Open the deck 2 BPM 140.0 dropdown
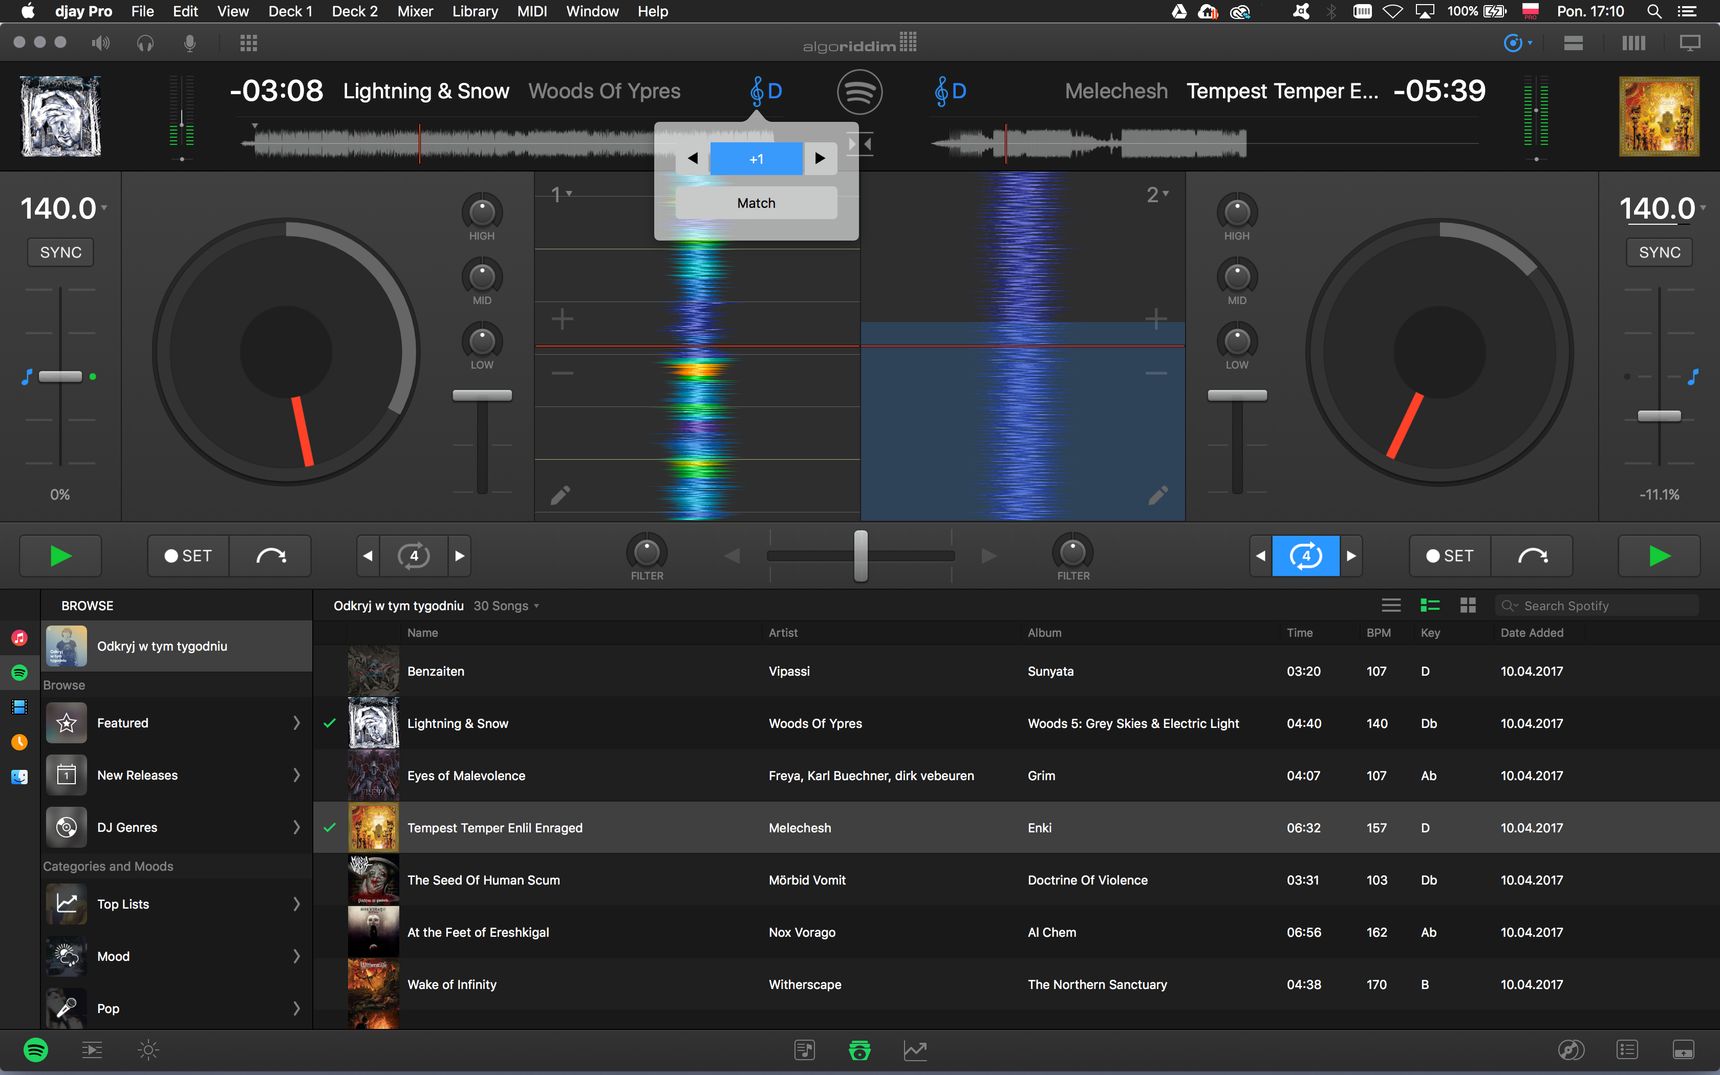Image resolution: width=1720 pixels, height=1075 pixels. (x=1663, y=208)
